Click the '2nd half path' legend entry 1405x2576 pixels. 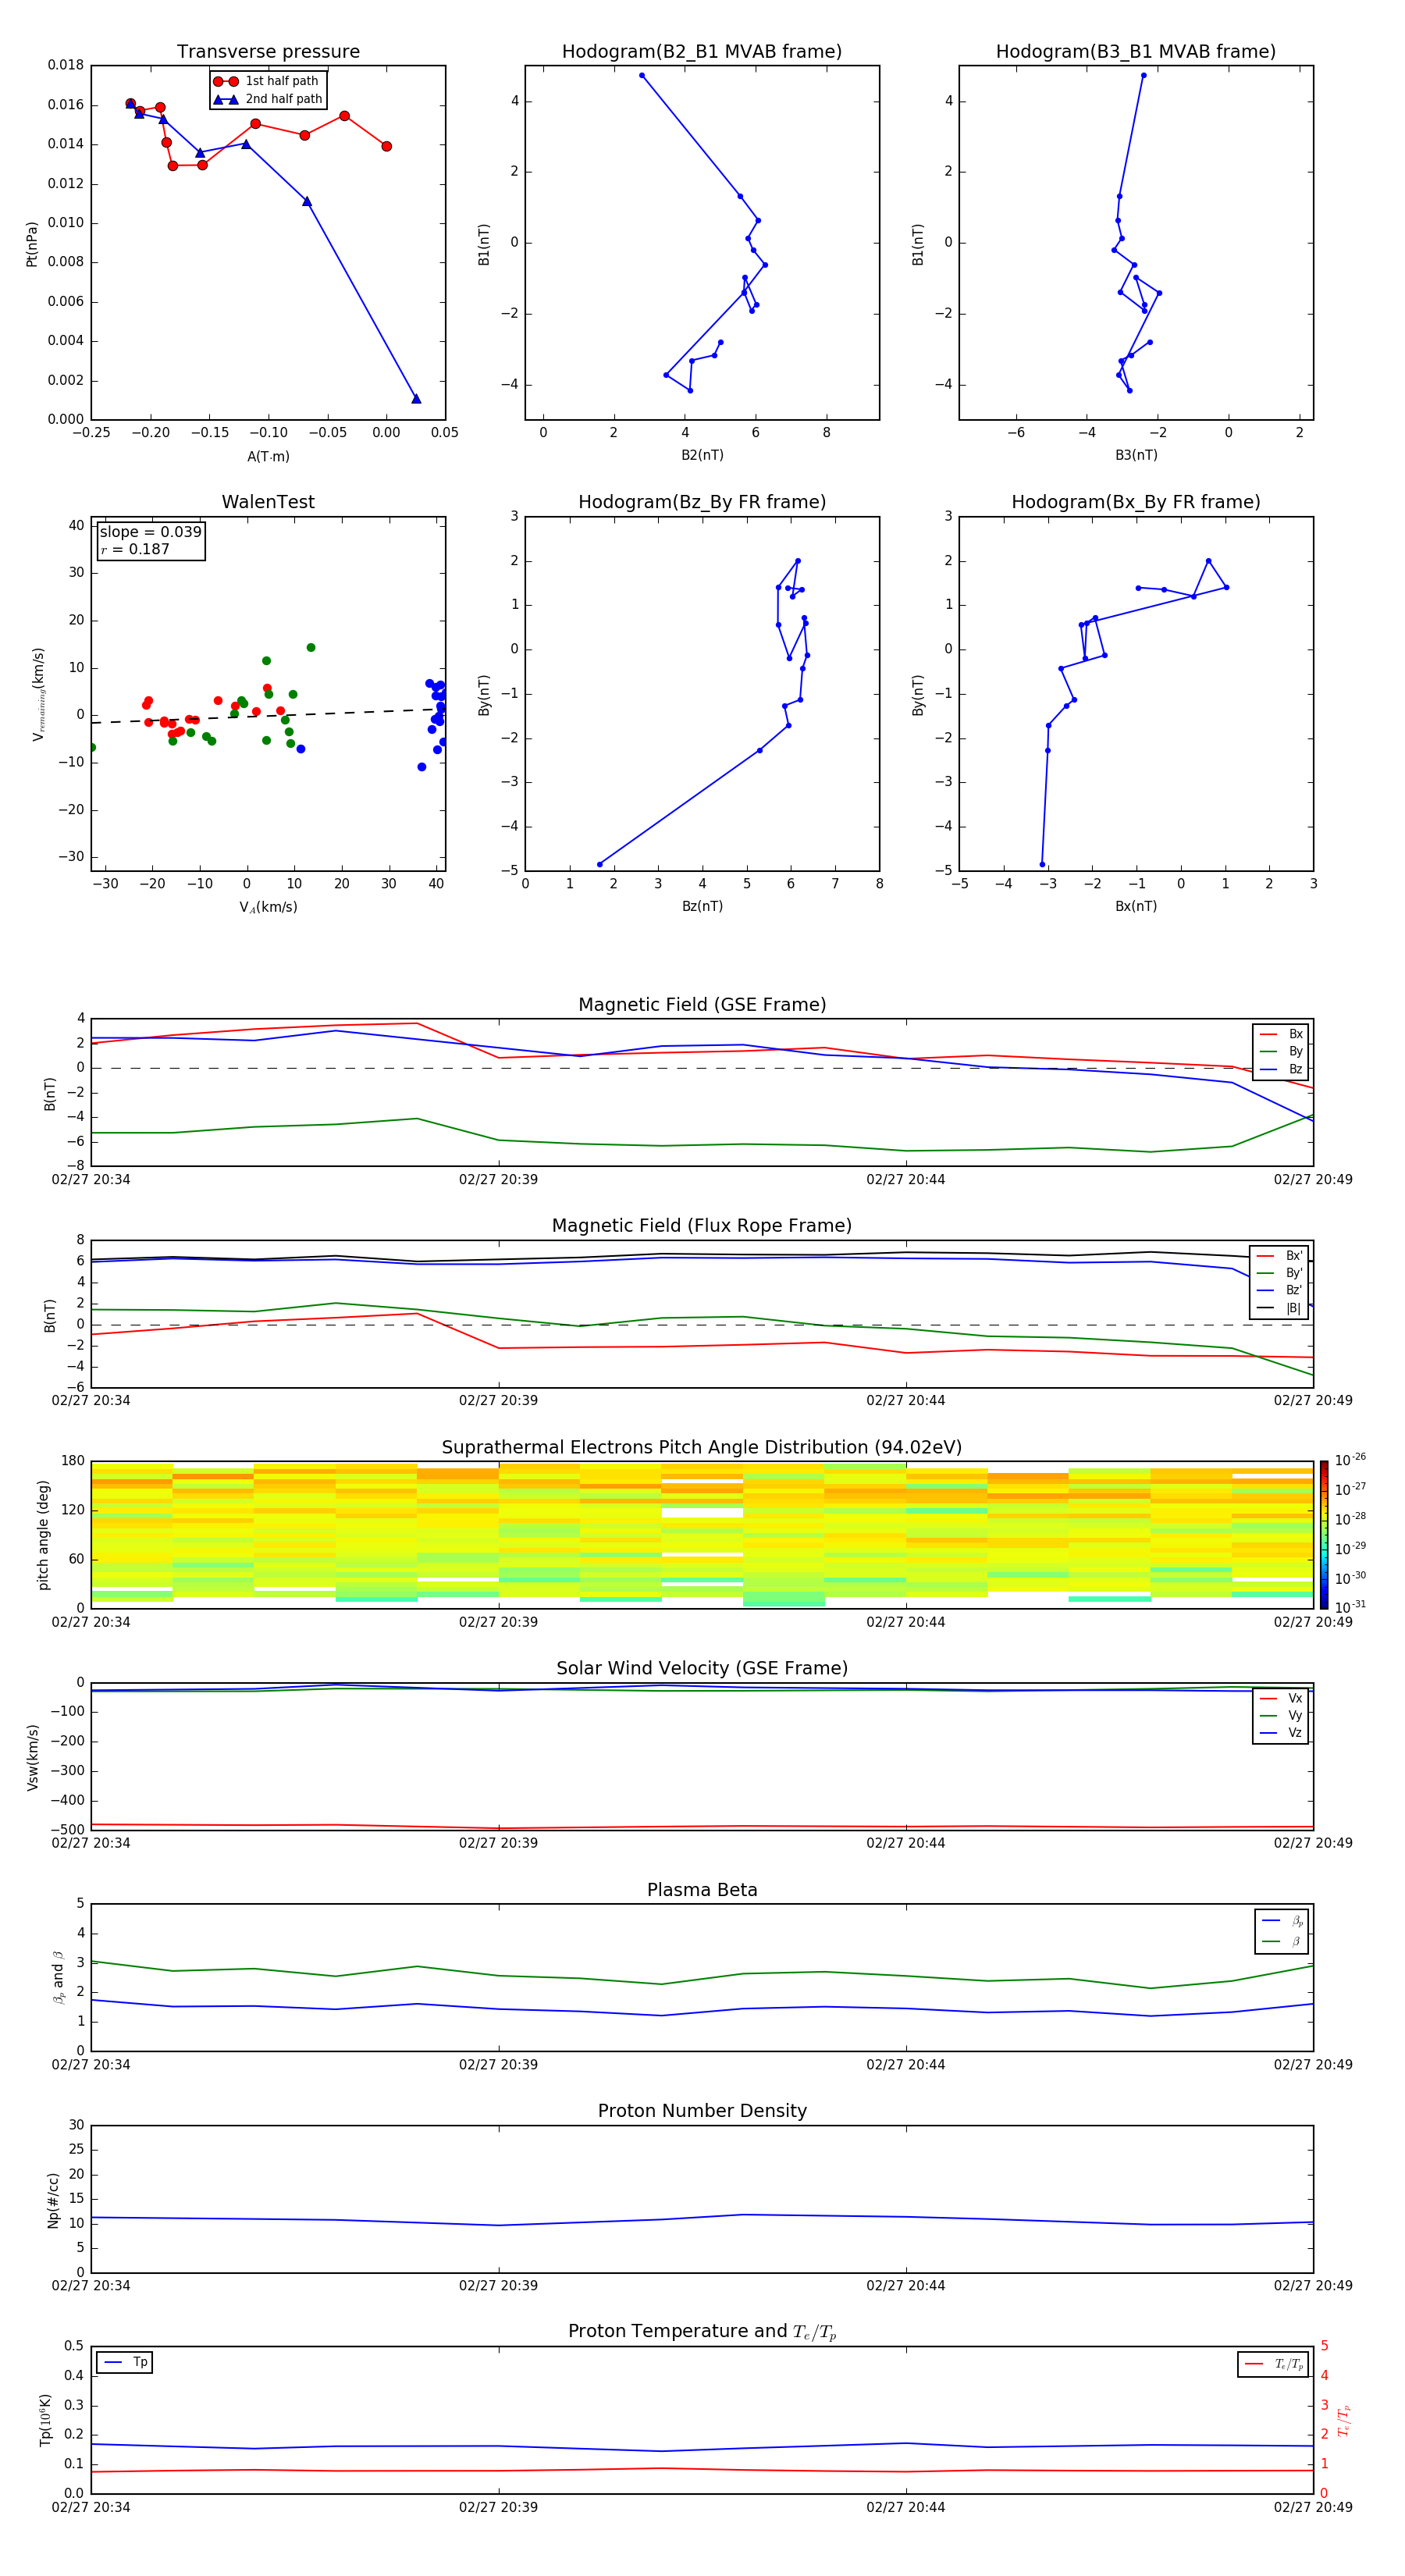[x=268, y=99]
